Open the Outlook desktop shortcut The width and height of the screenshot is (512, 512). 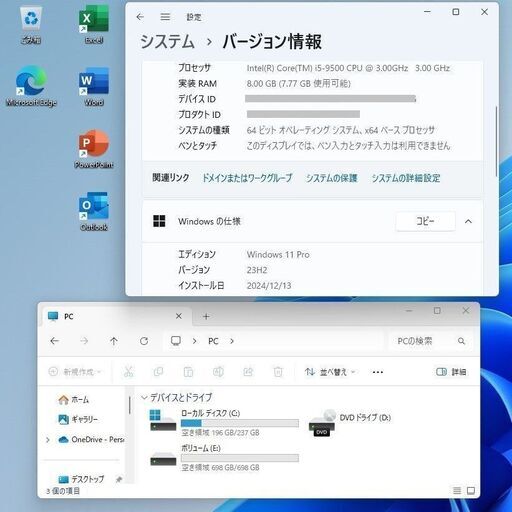click(x=94, y=211)
